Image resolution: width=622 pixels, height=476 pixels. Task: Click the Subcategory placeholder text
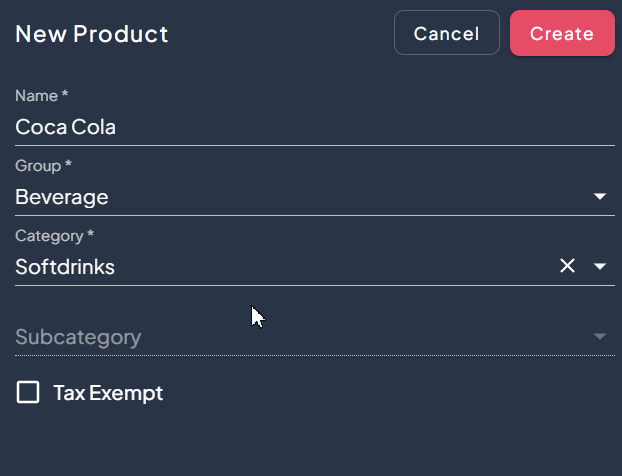(78, 337)
